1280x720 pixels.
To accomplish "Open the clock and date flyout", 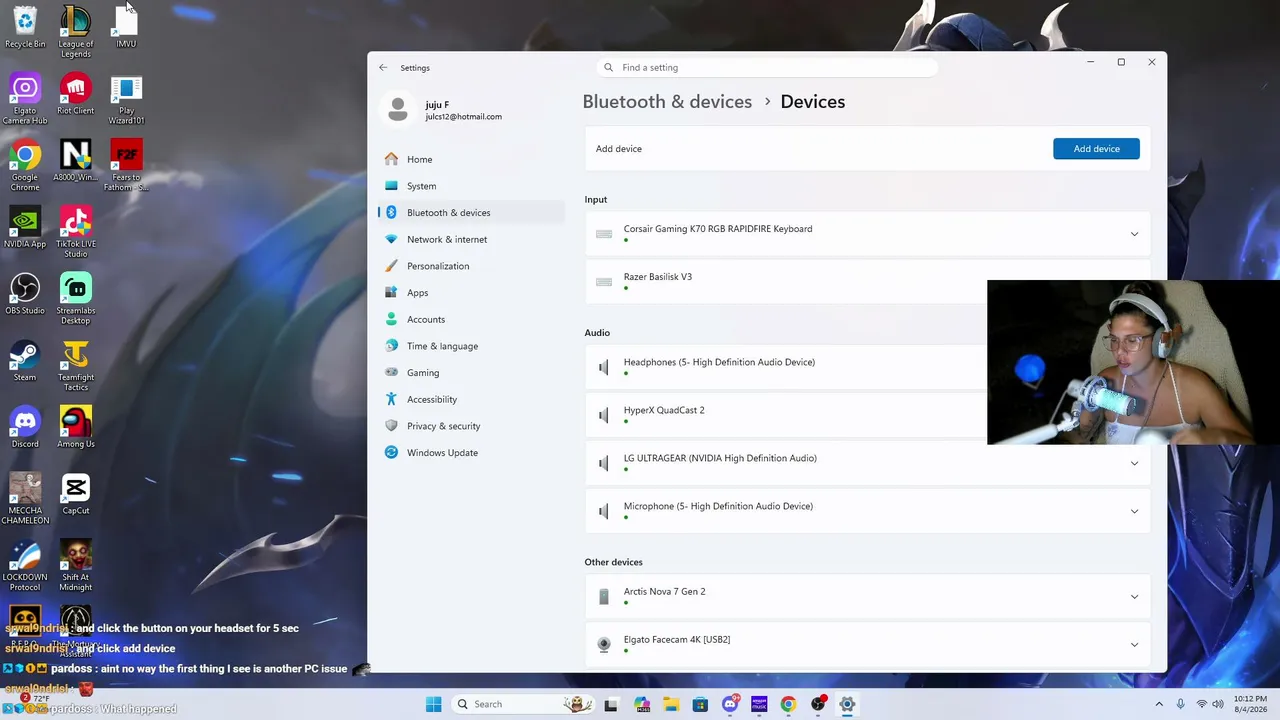I will point(1250,704).
